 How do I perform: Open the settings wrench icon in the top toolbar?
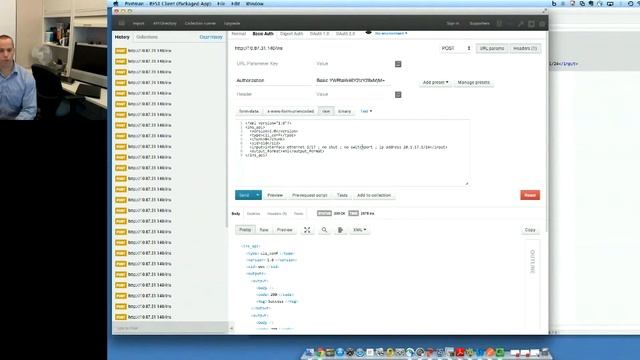(520, 24)
